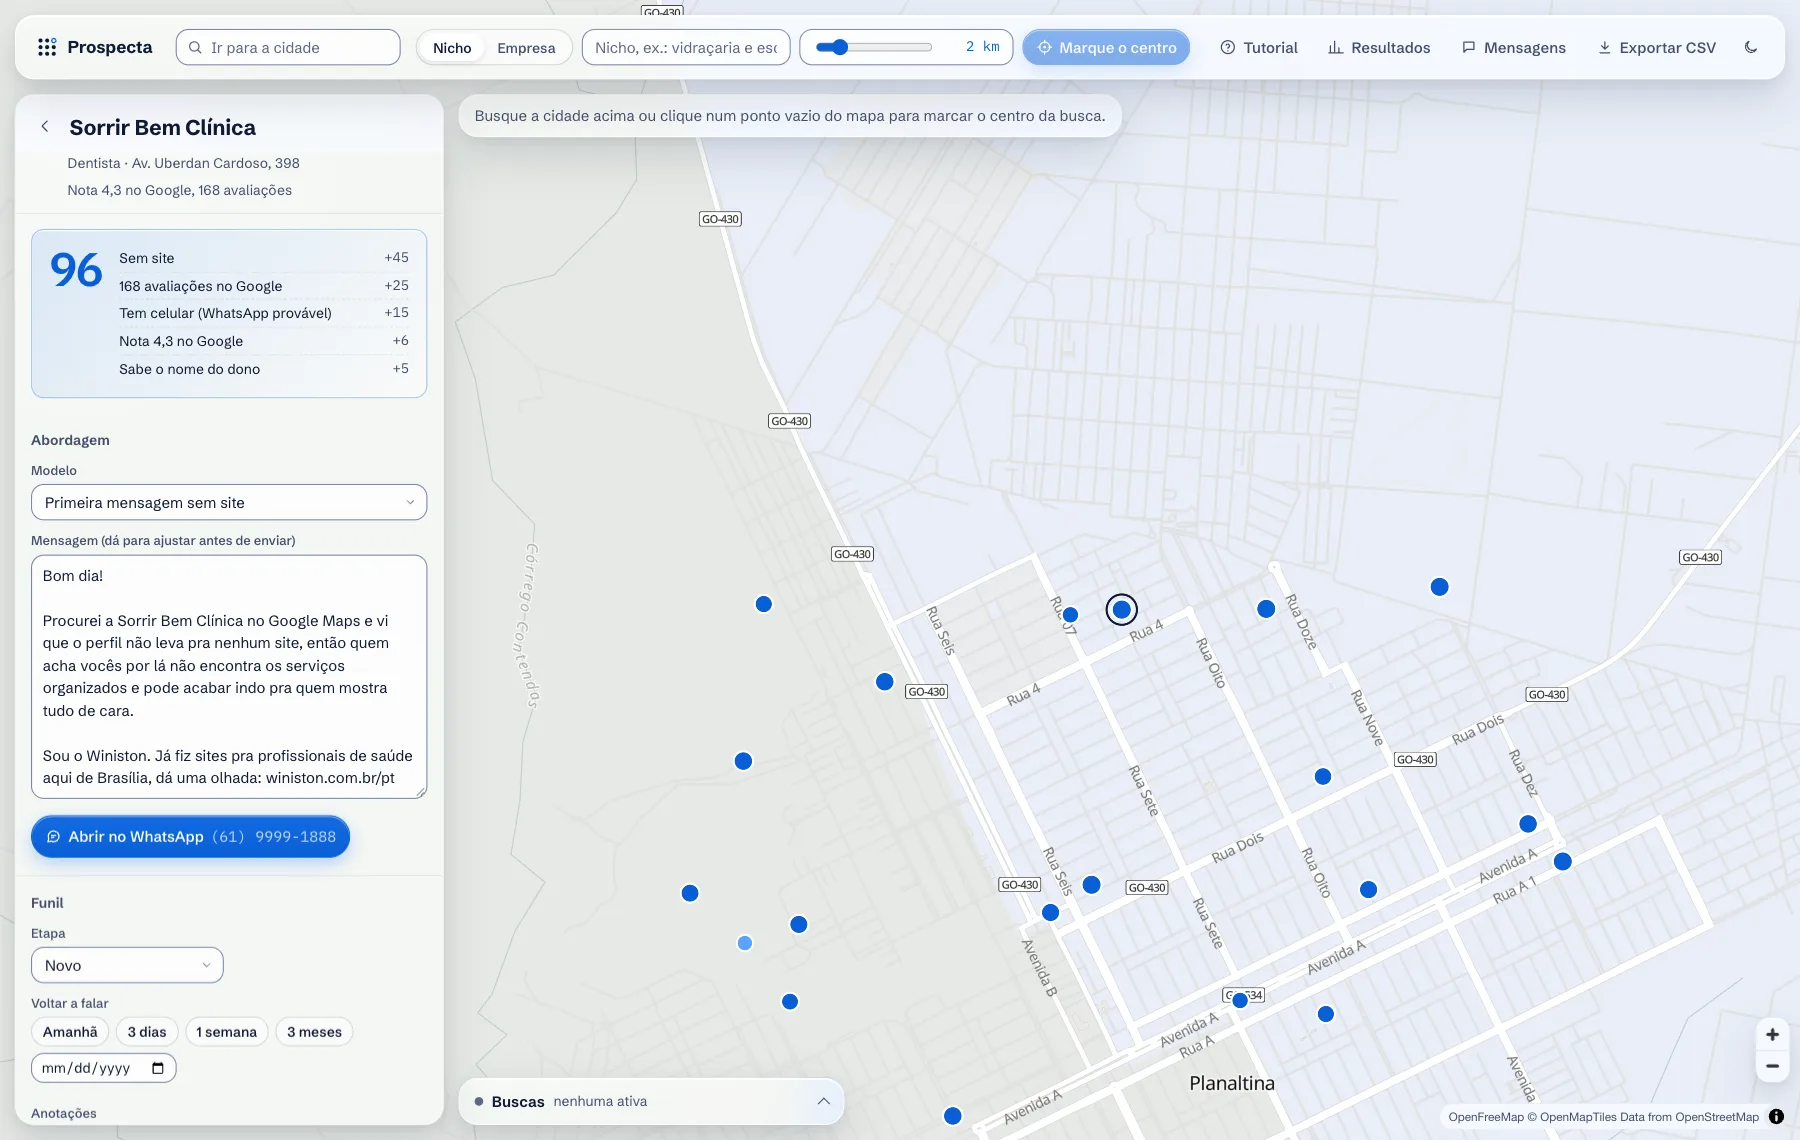The height and width of the screenshot is (1140, 1800).
Task: Click the back arrow beside Sorrir Bem Clínica
Action: tap(45, 127)
